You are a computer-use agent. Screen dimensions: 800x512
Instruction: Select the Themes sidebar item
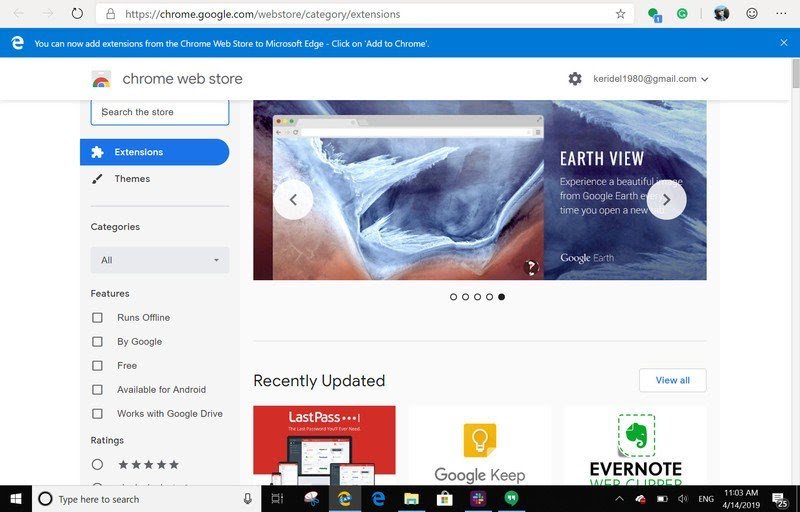(x=132, y=178)
